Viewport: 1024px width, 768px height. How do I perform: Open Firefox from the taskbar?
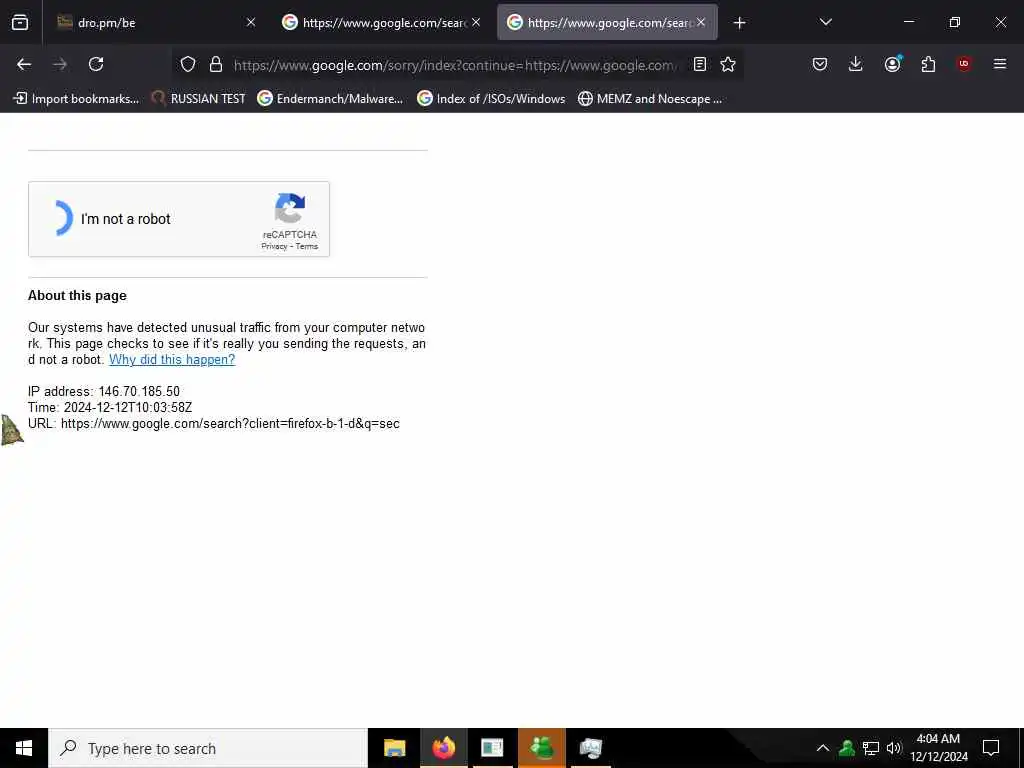tap(443, 748)
